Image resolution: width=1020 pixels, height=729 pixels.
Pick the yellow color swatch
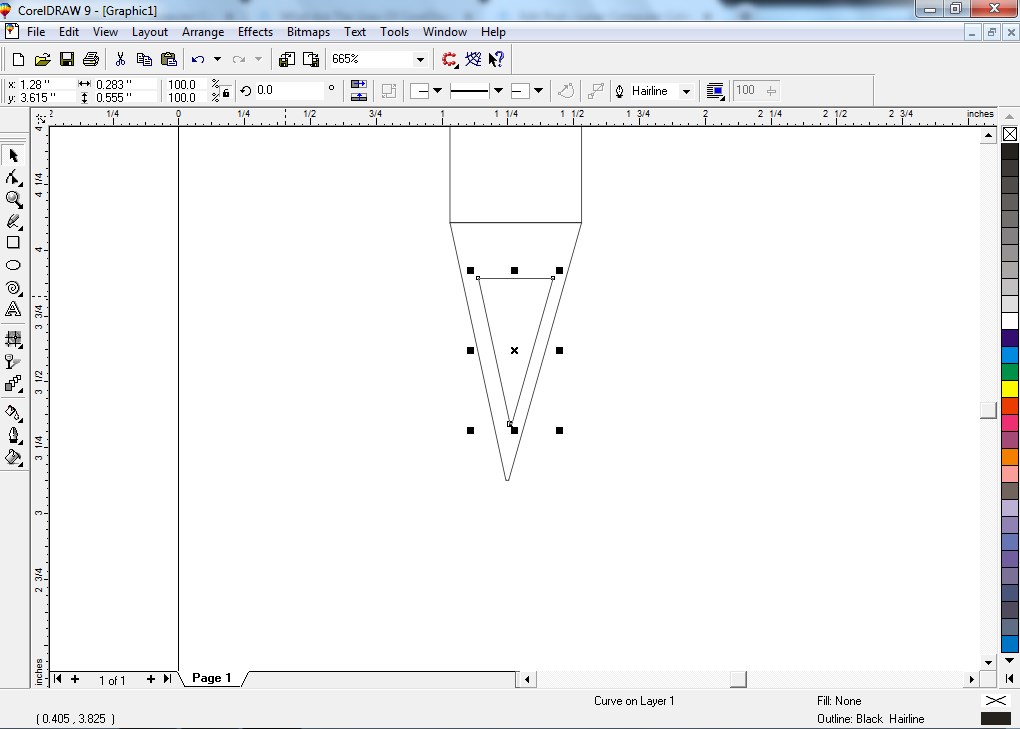click(x=1010, y=388)
